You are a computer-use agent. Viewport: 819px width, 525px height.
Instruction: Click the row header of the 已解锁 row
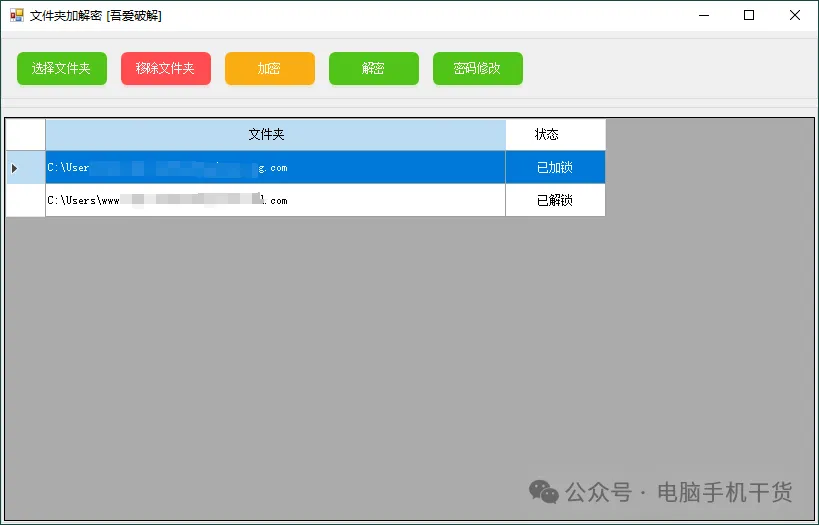[26, 201]
